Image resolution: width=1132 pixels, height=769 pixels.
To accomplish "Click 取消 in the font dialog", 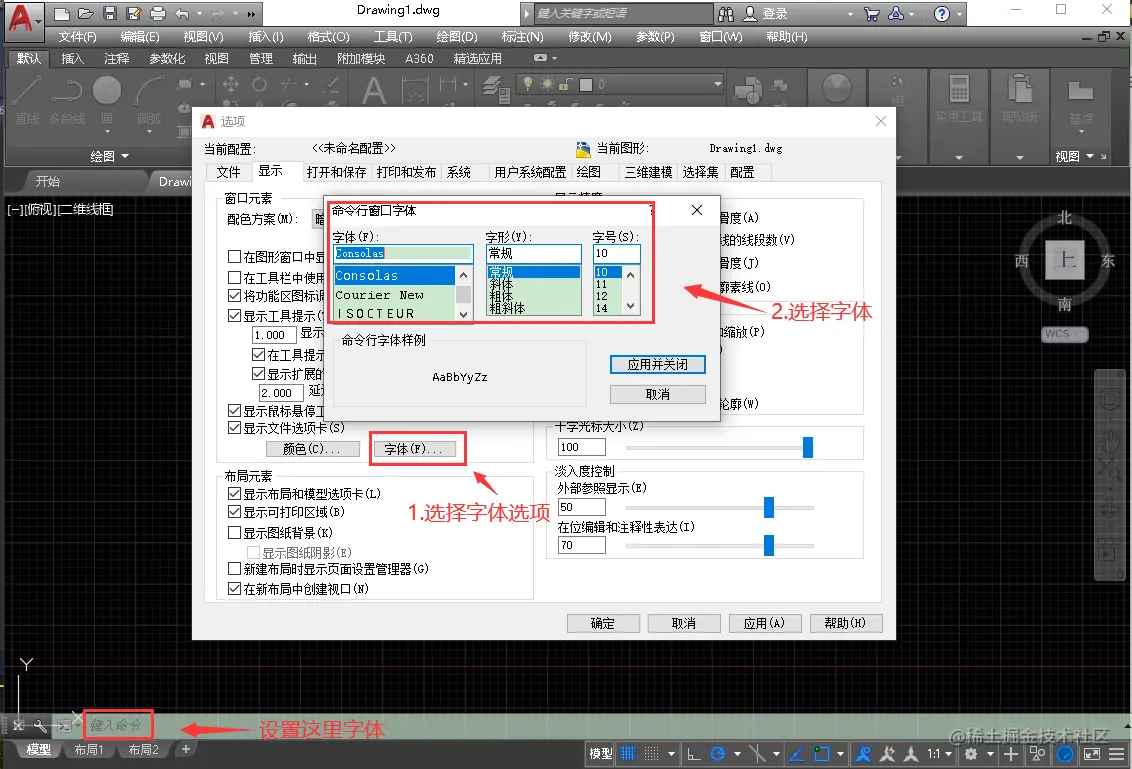I will (657, 394).
